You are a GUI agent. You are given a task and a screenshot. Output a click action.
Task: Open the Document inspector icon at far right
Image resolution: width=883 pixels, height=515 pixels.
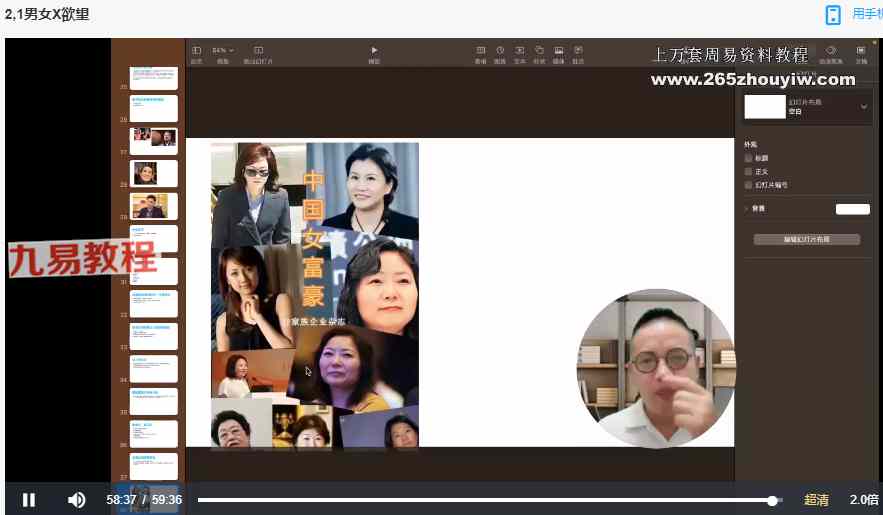(860, 50)
